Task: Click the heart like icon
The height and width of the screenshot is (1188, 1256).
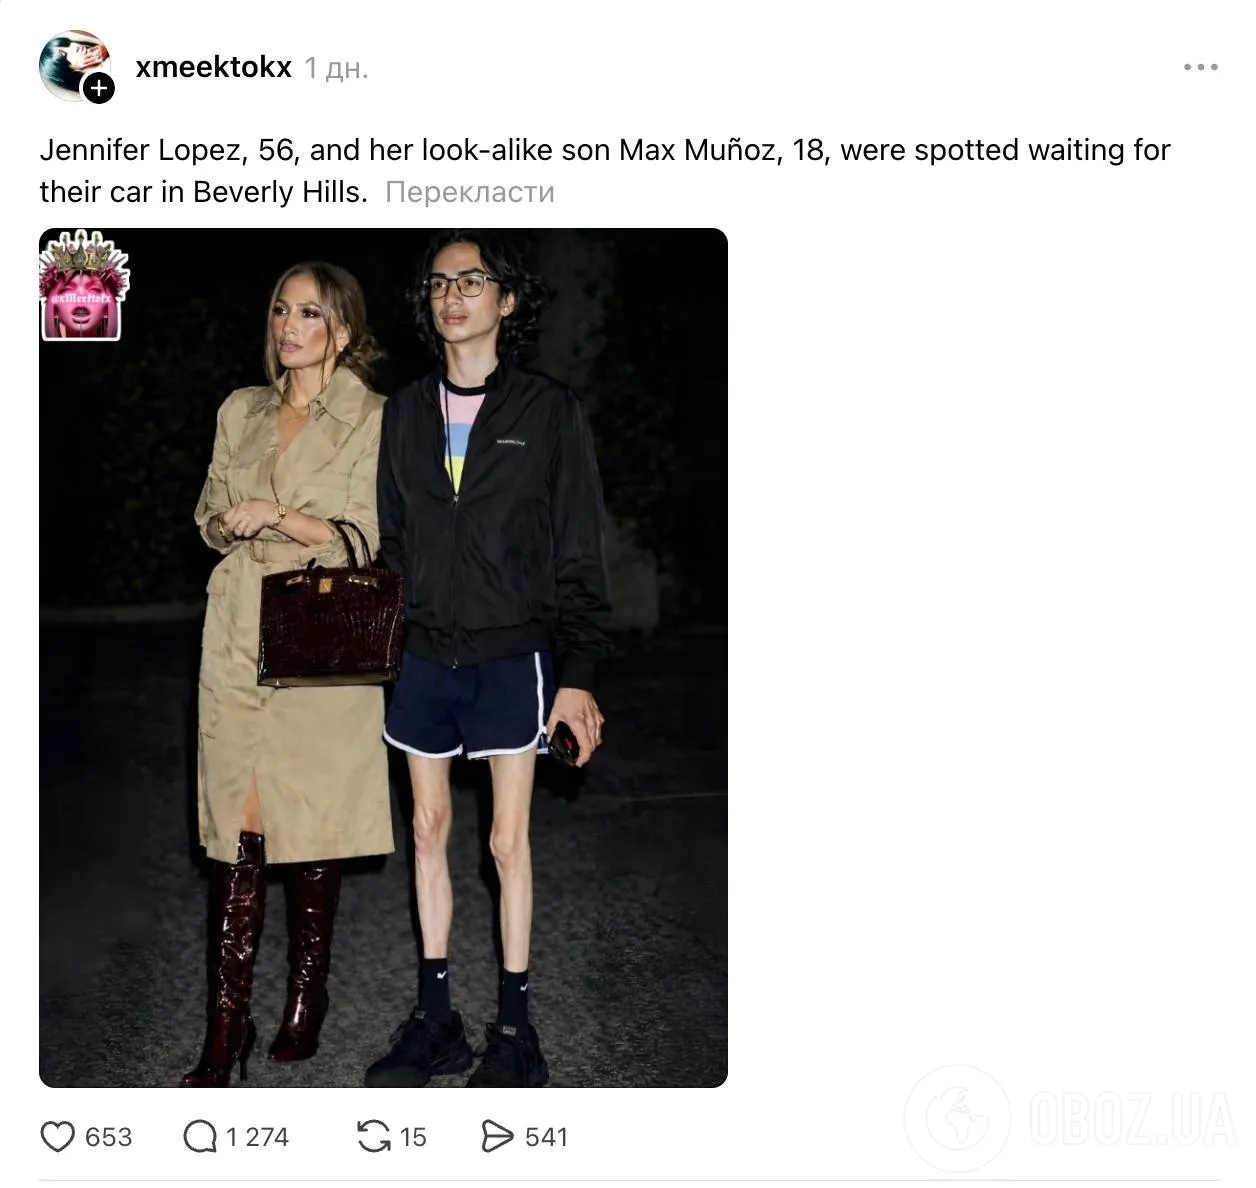Action: pos(57,1137)
